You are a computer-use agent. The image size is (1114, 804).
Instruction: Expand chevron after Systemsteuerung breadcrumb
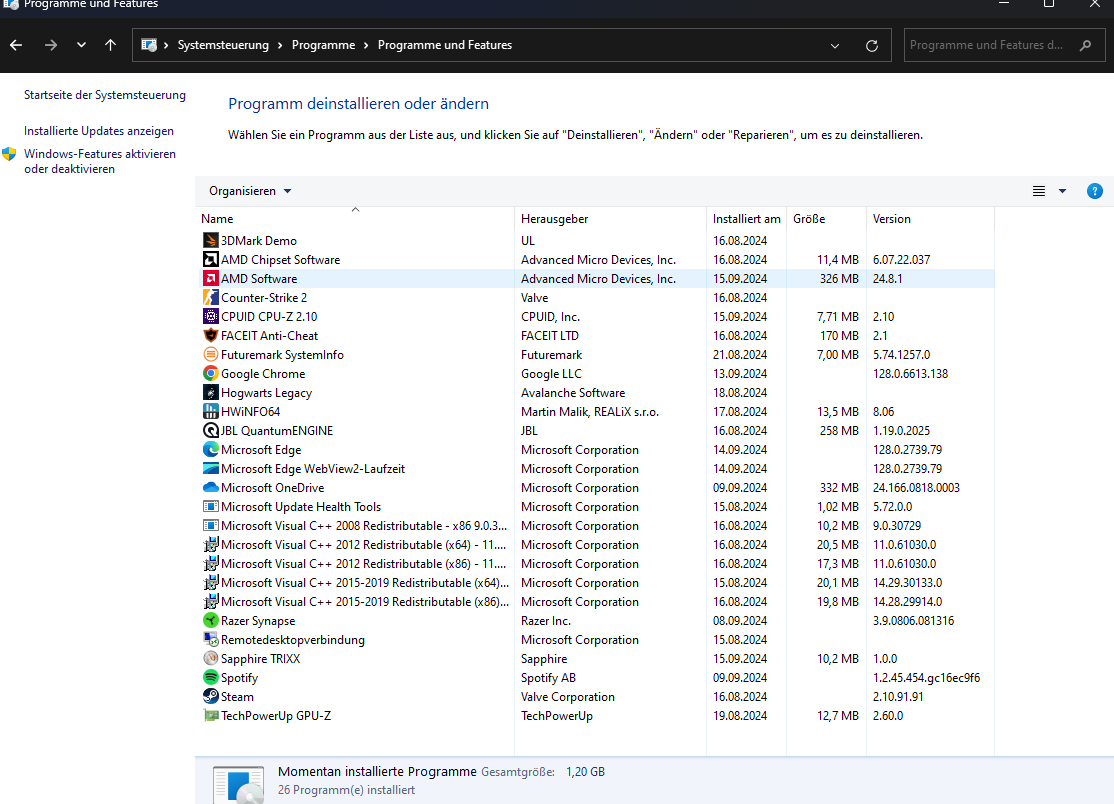tap(280, 45)
